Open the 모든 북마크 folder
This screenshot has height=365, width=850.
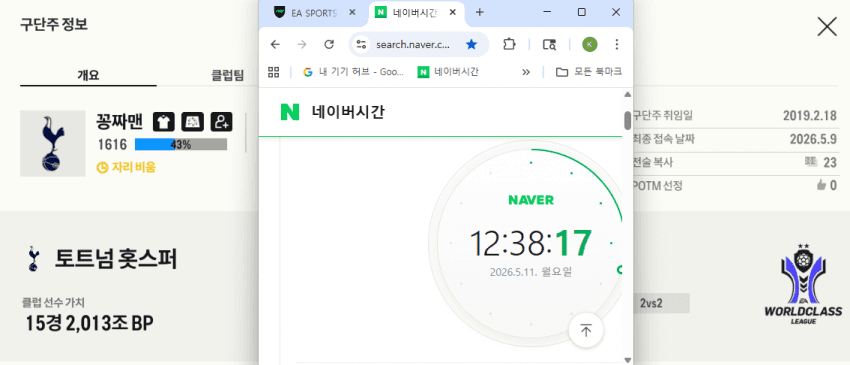(589, 72)
